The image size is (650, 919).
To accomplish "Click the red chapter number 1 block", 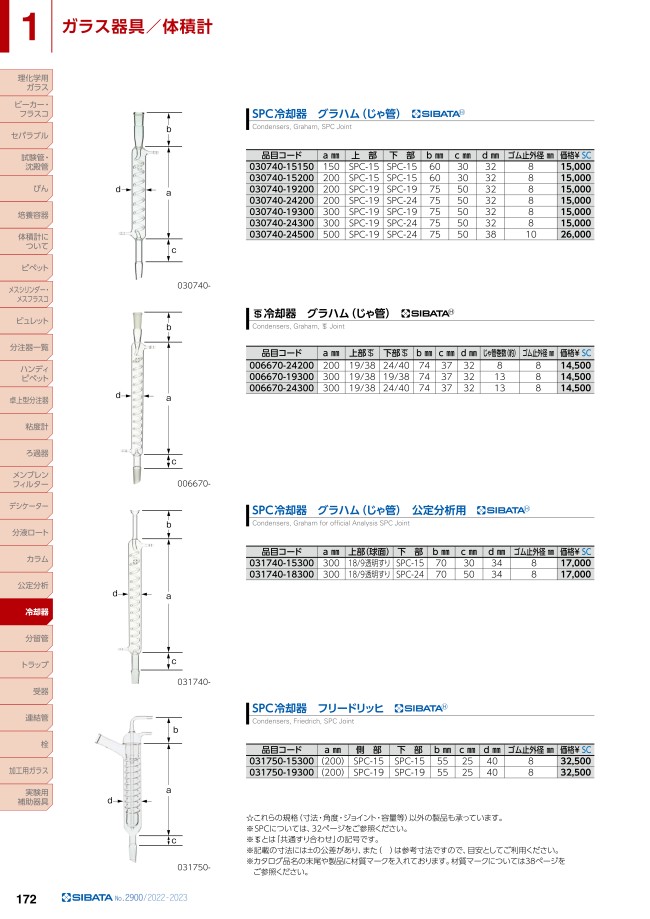I will point(22,27).
